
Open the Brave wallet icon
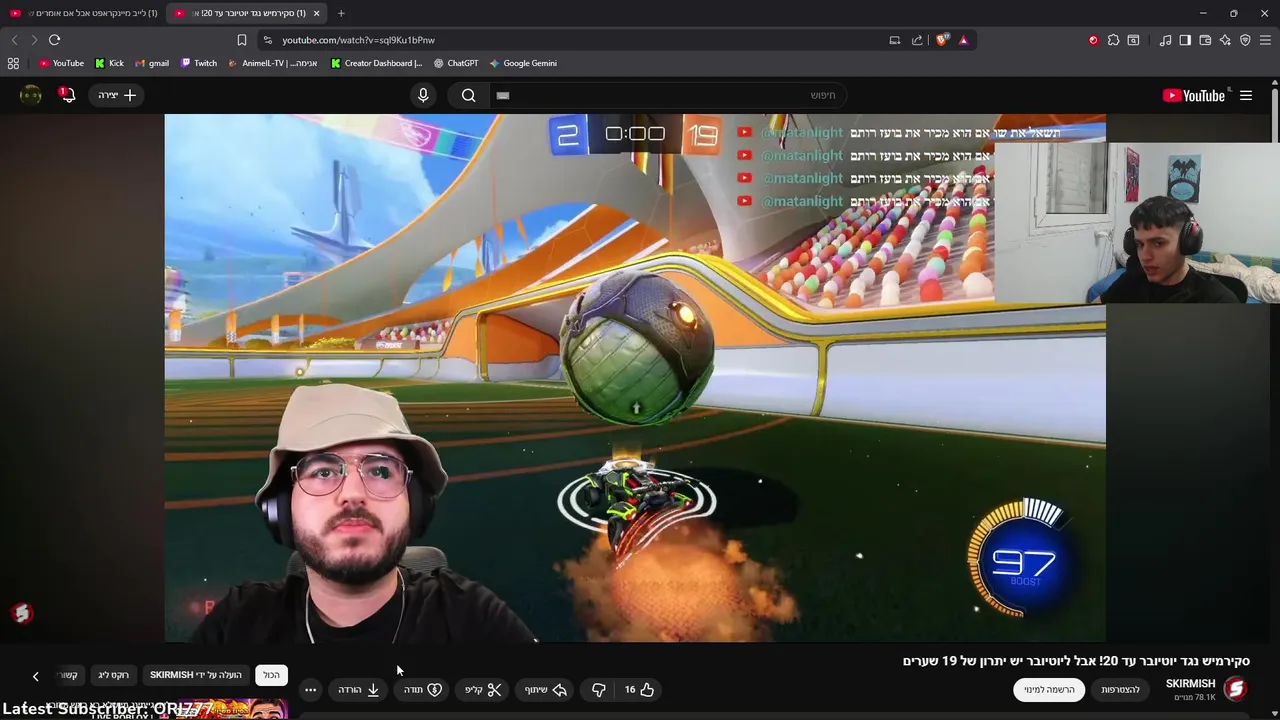coord(1205,40)
